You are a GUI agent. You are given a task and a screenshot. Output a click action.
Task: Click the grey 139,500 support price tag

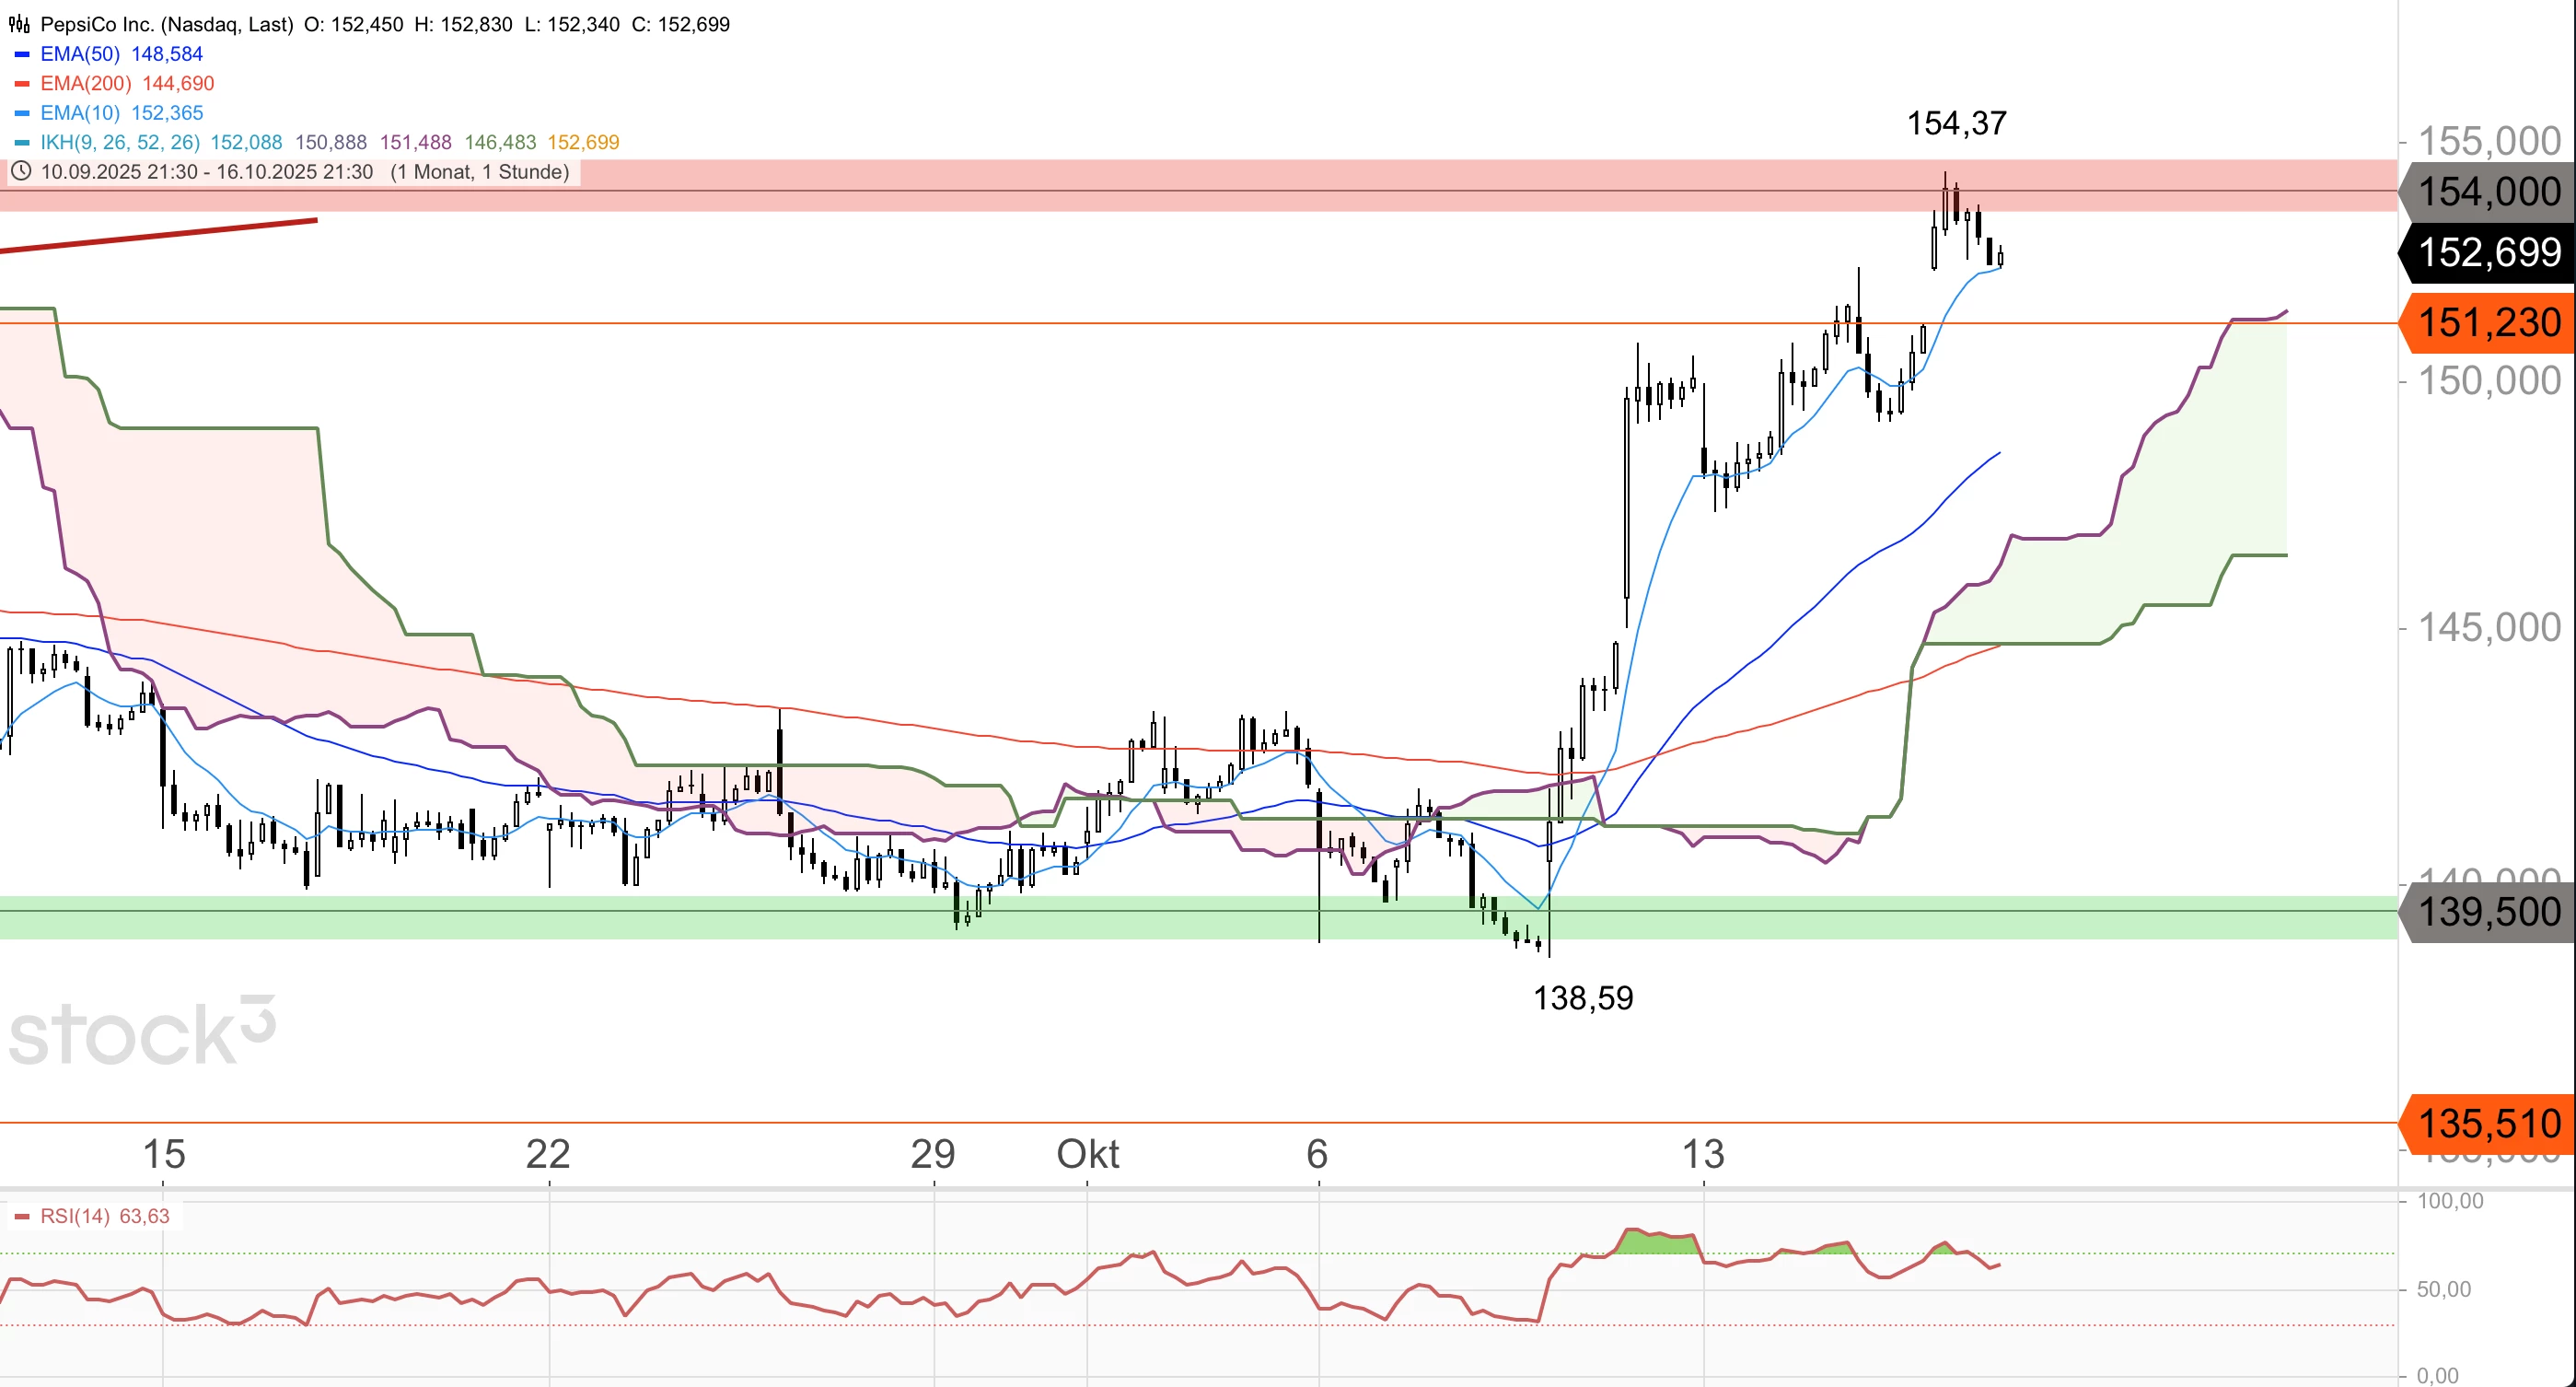point(2488,912)
